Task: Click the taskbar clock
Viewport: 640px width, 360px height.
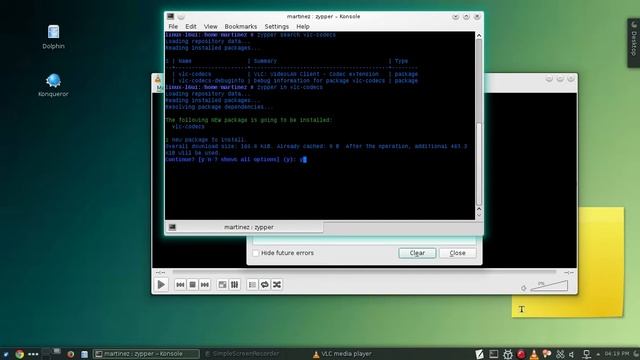Action: (617, 353)
